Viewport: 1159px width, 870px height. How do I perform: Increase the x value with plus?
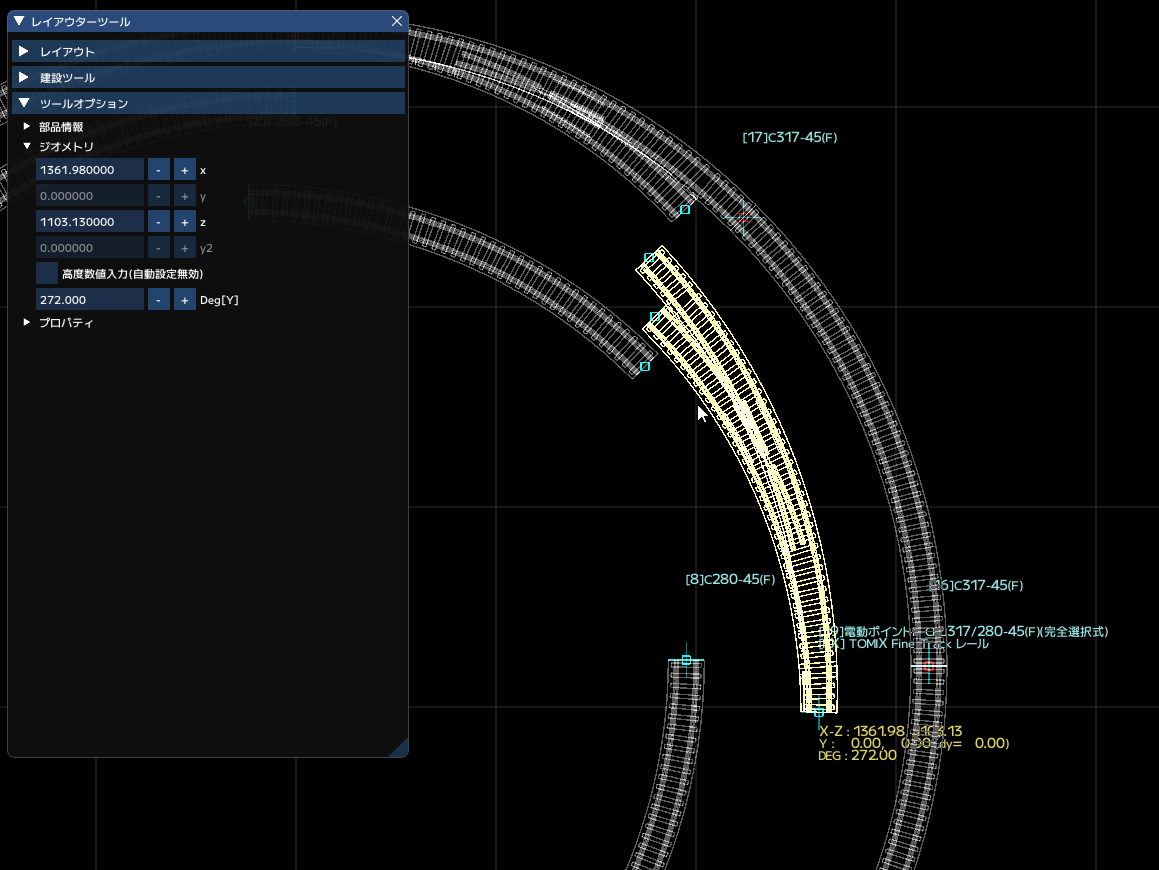[x=185, y=170]
